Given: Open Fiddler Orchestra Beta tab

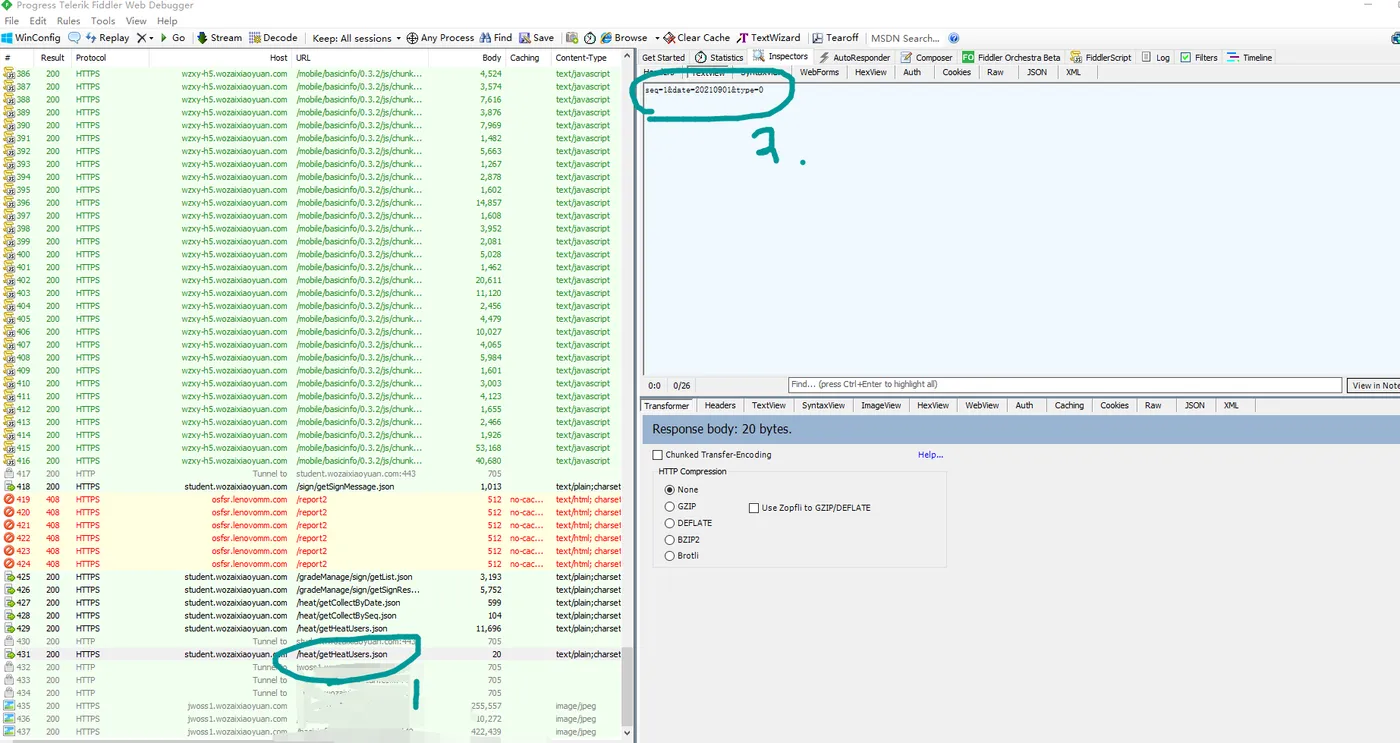Looking at the screenshot, I should coord(1011,57).
